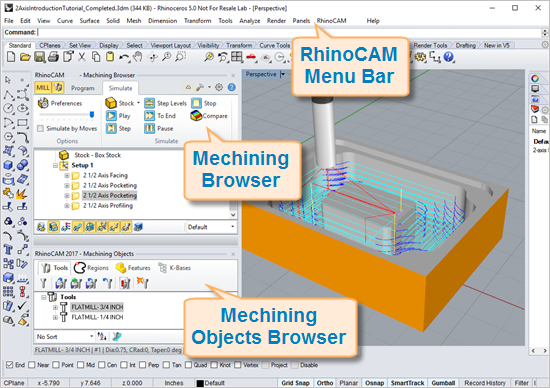Select the 2 1/2 Axis Pocketing highlighted row
The image size is (550, 388).
[x=109, y=195]
